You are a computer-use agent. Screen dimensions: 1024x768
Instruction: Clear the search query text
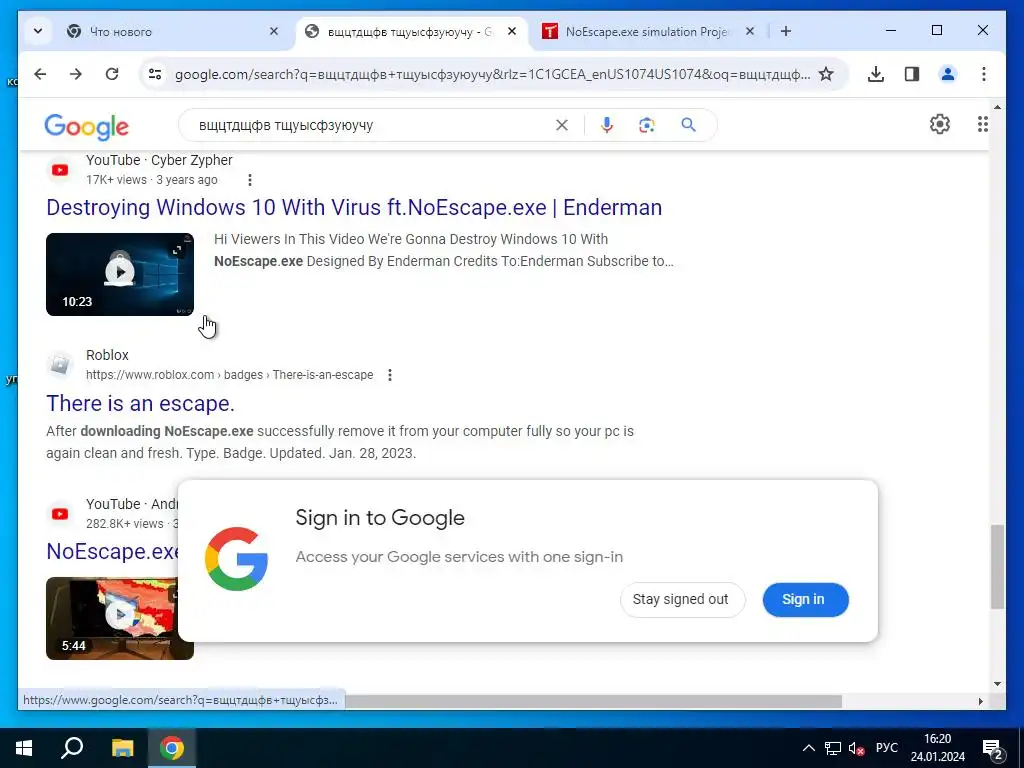click(562, 125)
